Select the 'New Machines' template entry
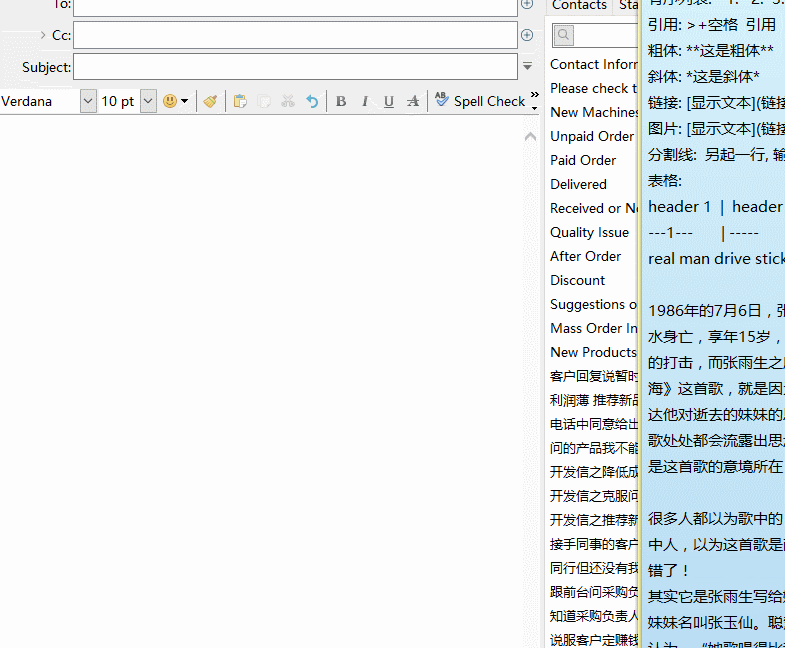 click(594, 113)
